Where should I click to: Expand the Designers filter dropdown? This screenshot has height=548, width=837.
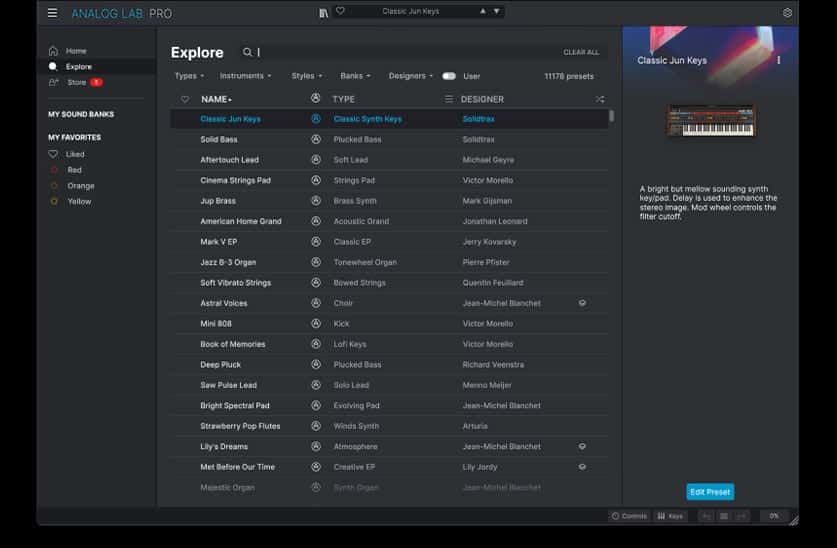(411, 76)
